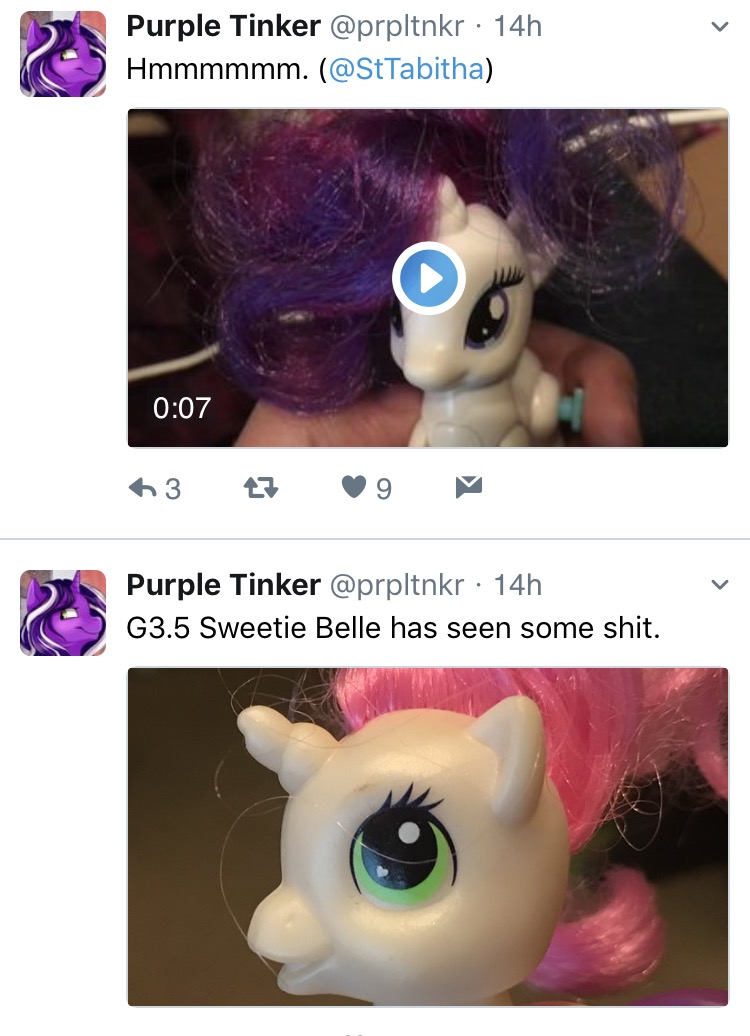Image resolution: width=750 pixels, height=1036 pixels.
Task: Open Purple Tinker avatar on second tweet
Action: 63,612
